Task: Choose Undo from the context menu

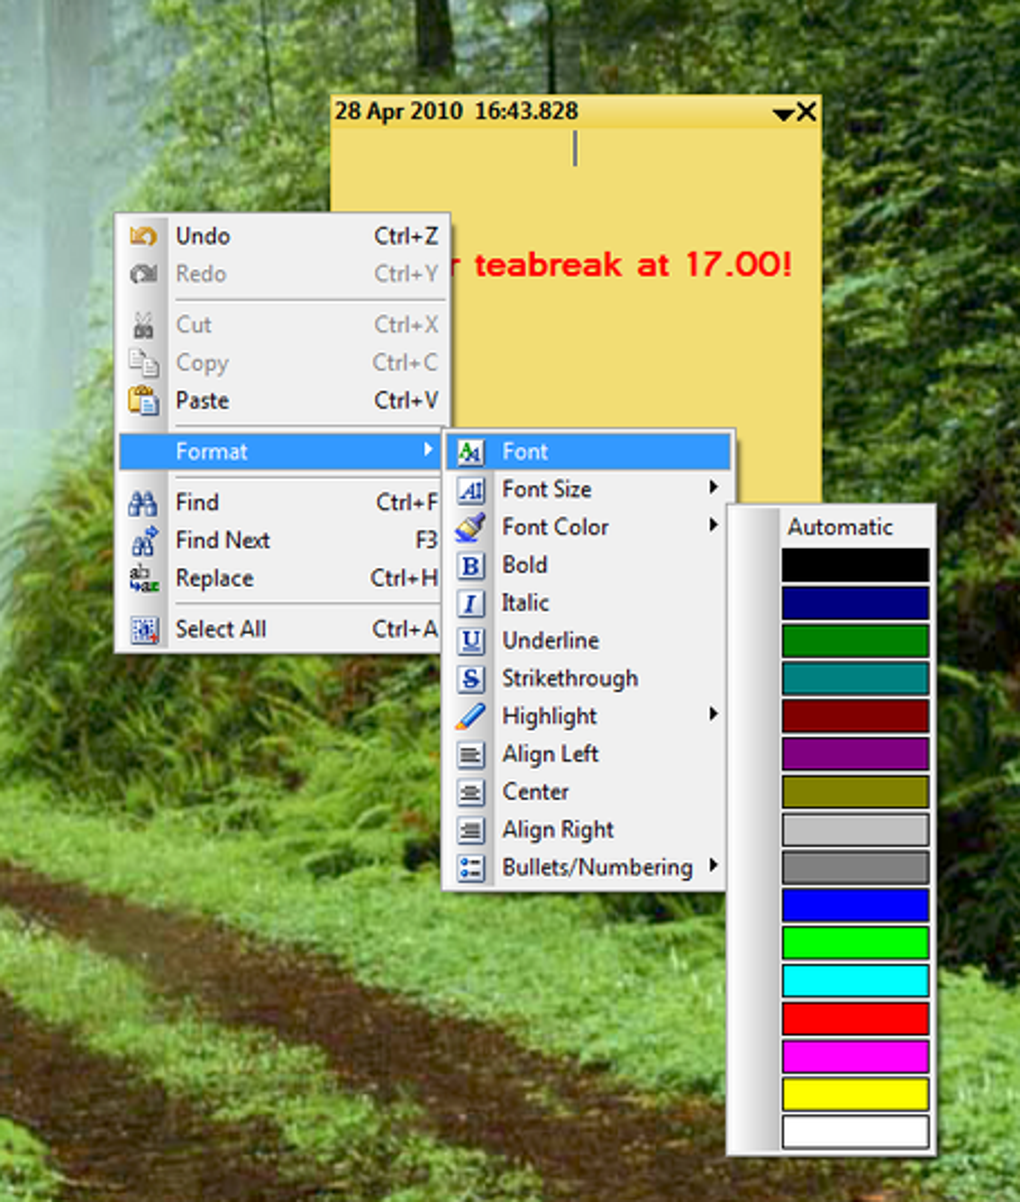Action: 283,237
